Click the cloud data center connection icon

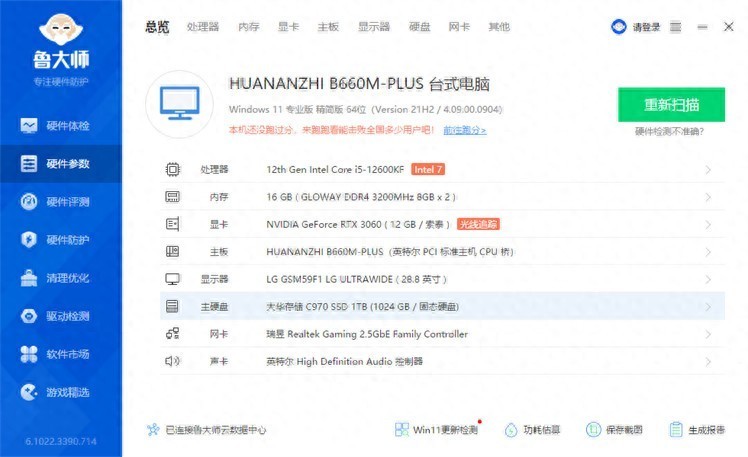[153, 430]
